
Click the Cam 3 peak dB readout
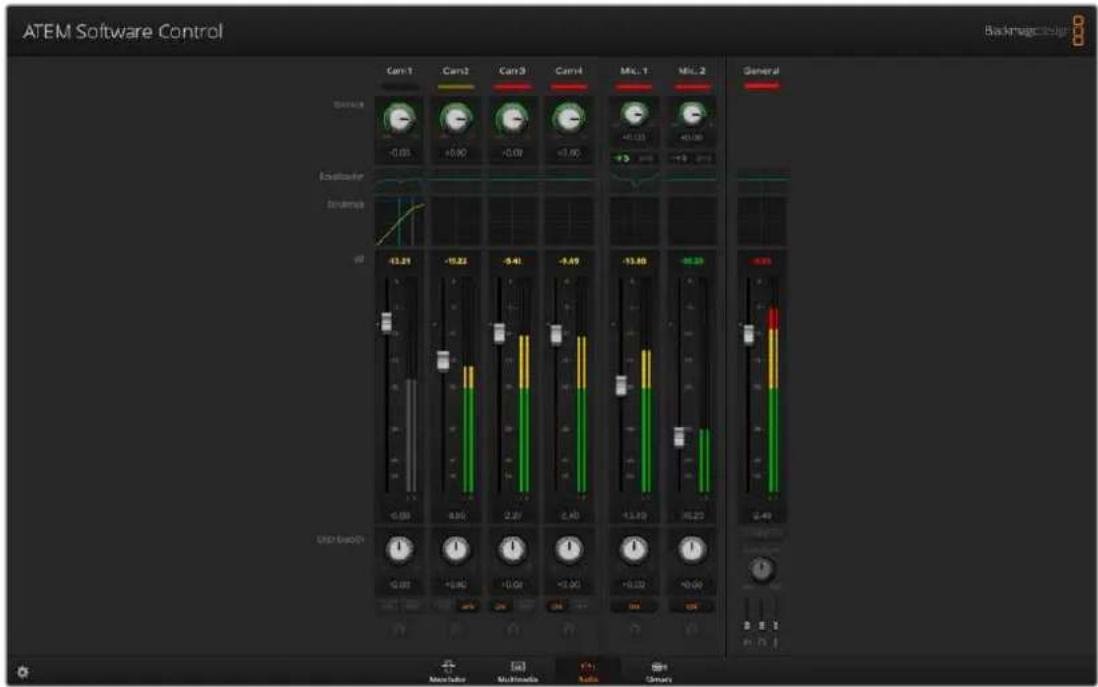(513, 261)
